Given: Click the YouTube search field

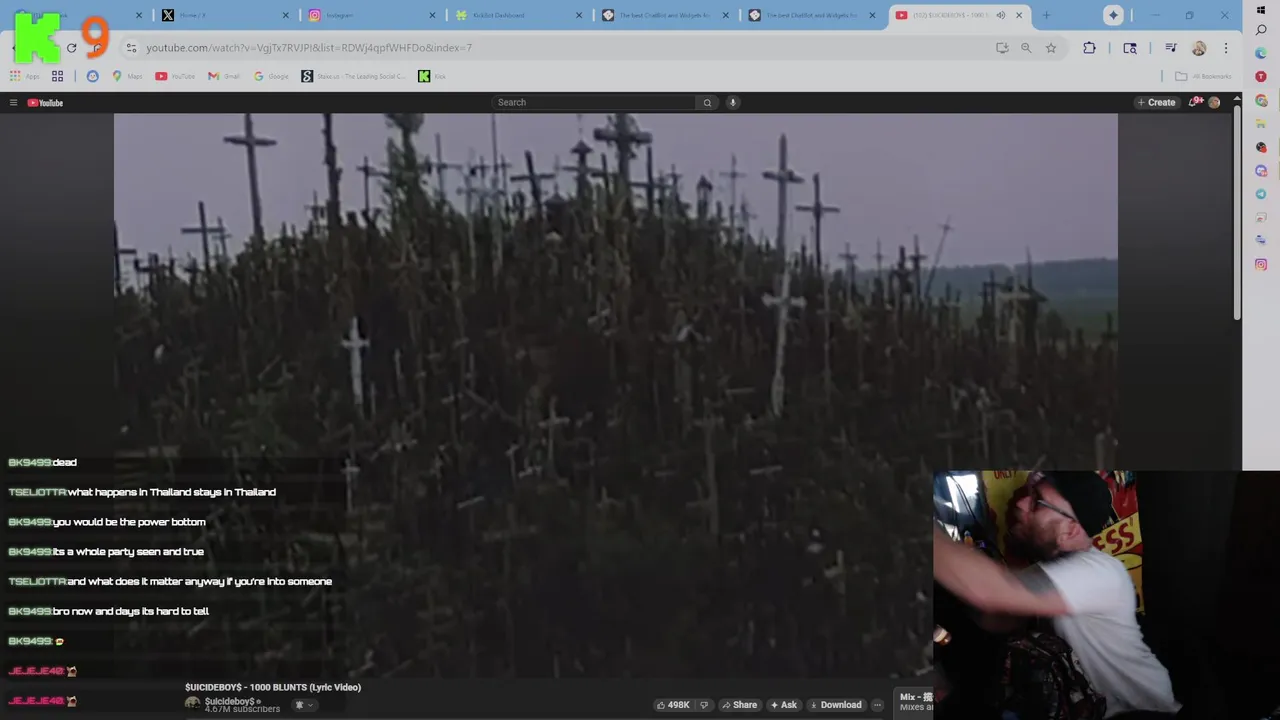Looking at the screenshot, I should tap(594, 102).
